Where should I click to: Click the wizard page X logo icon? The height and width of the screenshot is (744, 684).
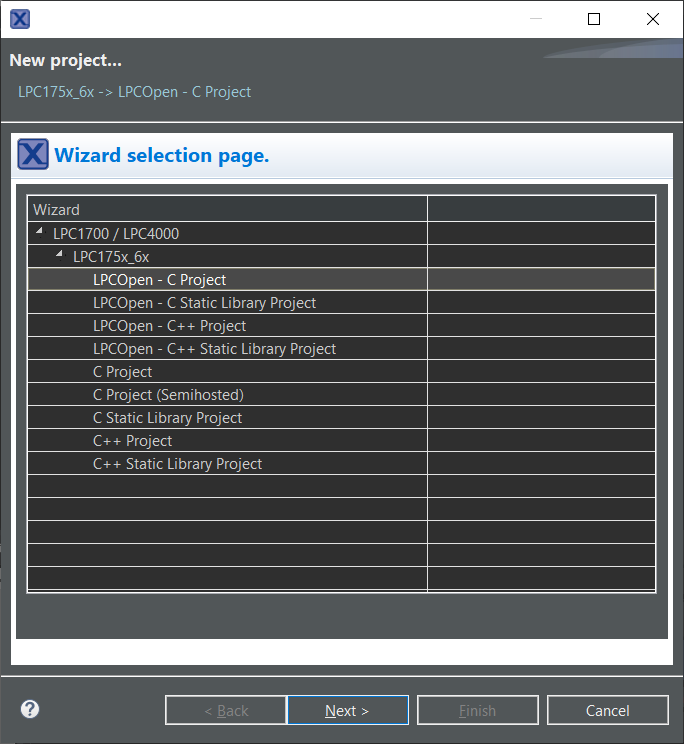[x=33, y=154]
